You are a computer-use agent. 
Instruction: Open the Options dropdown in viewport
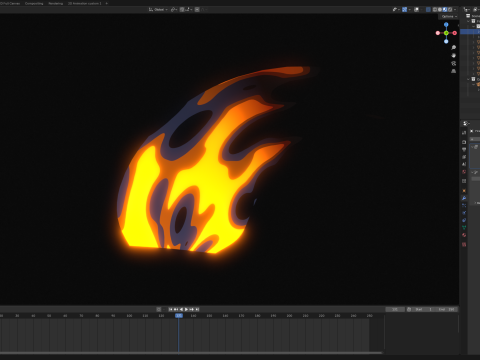coord(449,17)
